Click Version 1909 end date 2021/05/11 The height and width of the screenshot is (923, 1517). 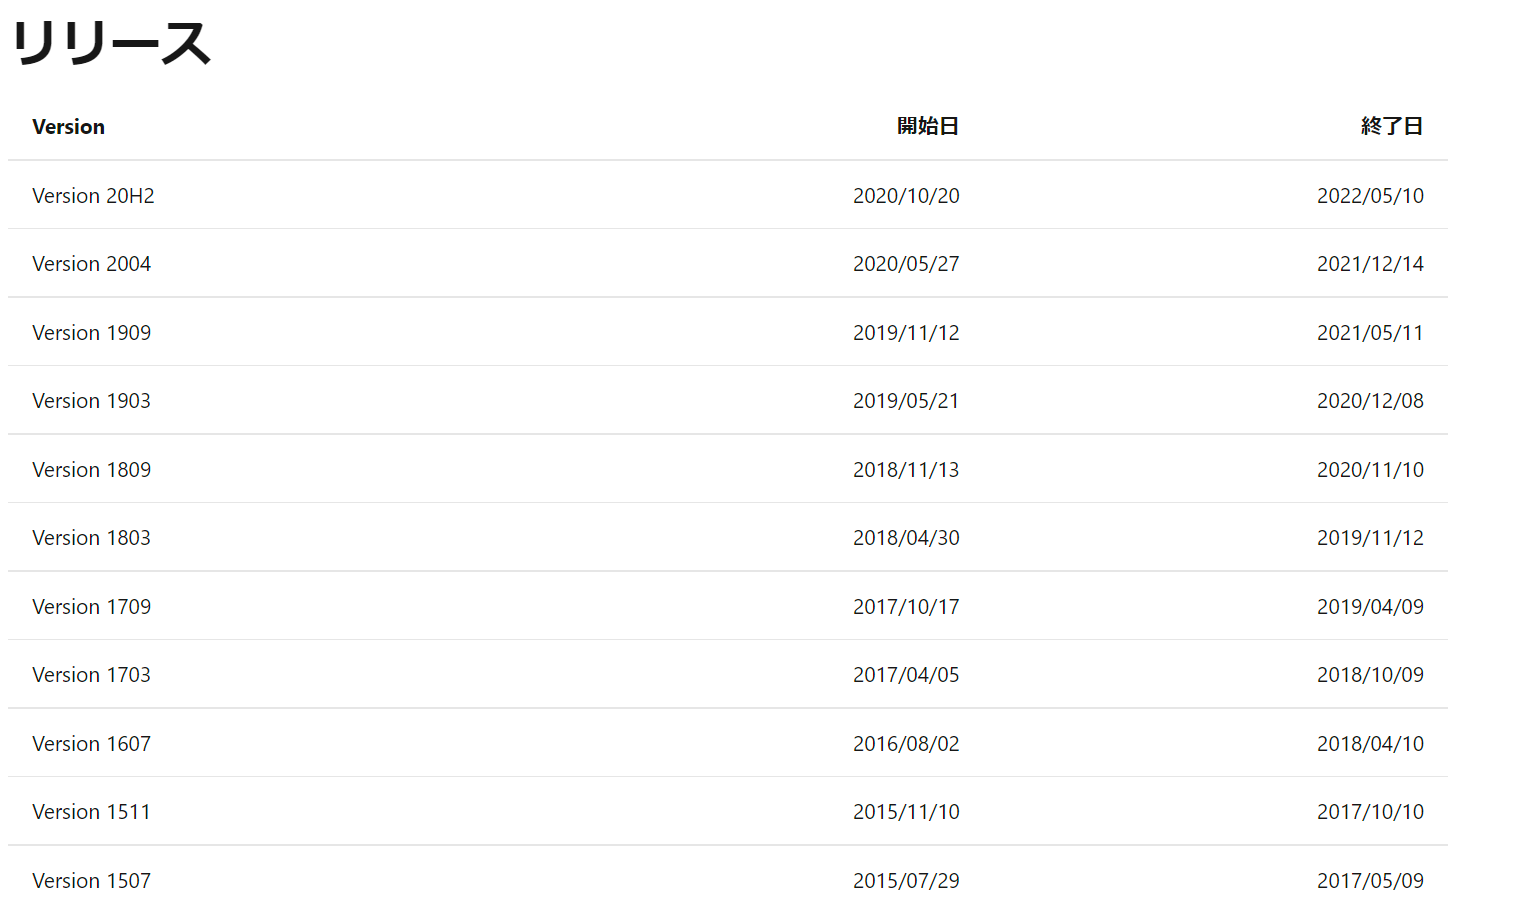click(1369, 333)
